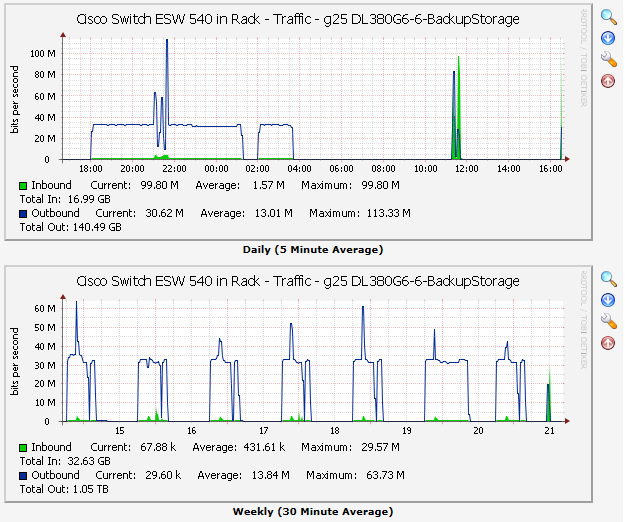
Task: Click the 60 M axis label on Weekly graph
Action: tap(45, 308)
